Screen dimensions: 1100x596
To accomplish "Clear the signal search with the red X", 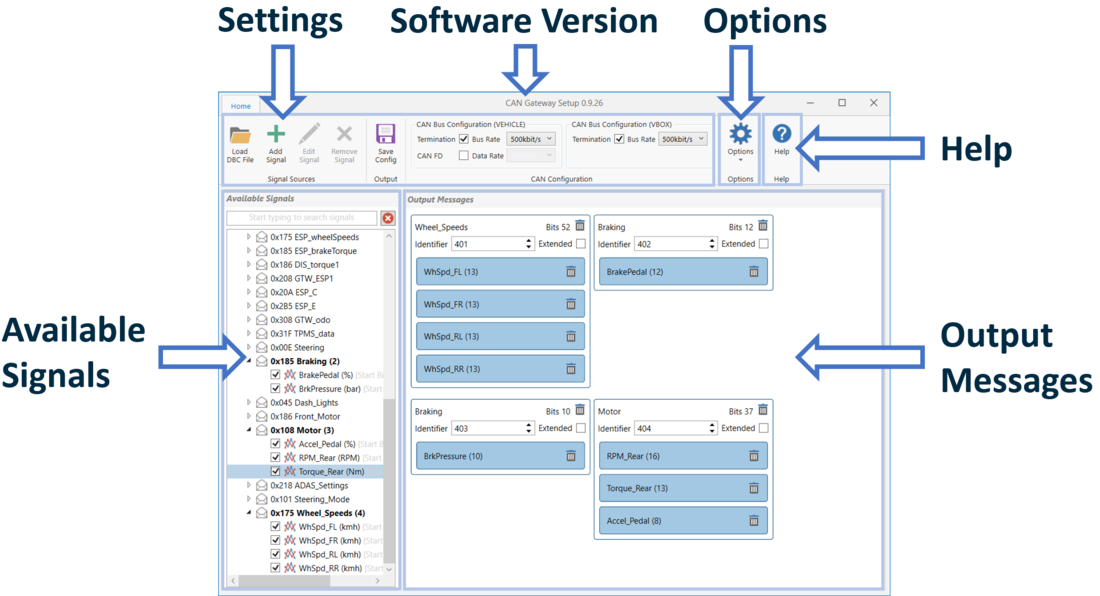I will click(389, 218).
